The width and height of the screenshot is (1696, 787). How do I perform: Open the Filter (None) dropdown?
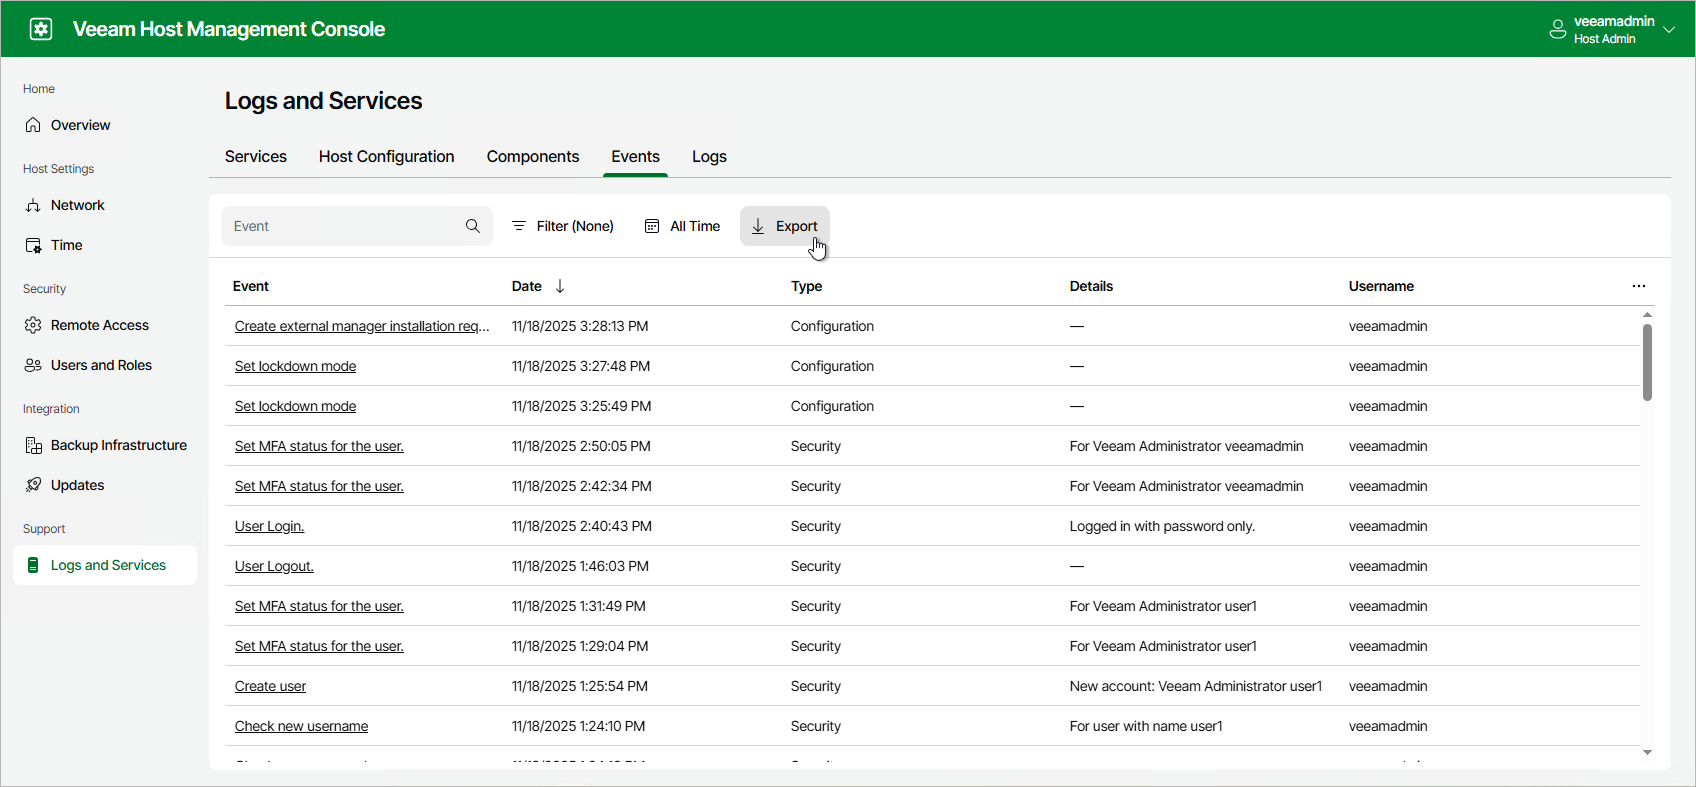[563, 226]
